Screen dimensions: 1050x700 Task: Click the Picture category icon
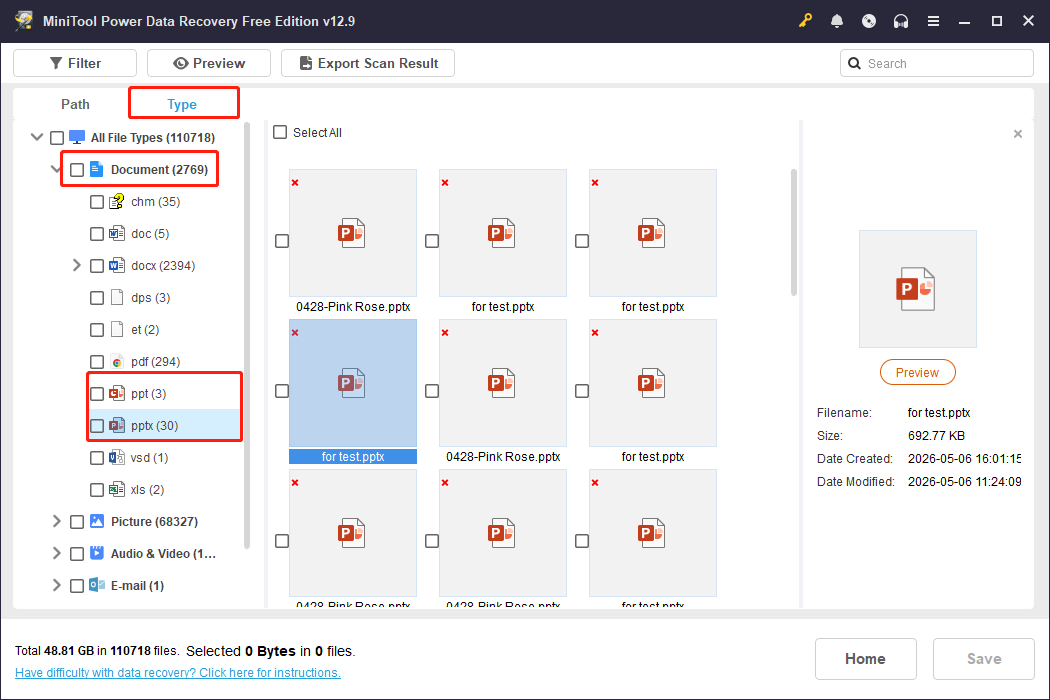(x=97, y=521)
